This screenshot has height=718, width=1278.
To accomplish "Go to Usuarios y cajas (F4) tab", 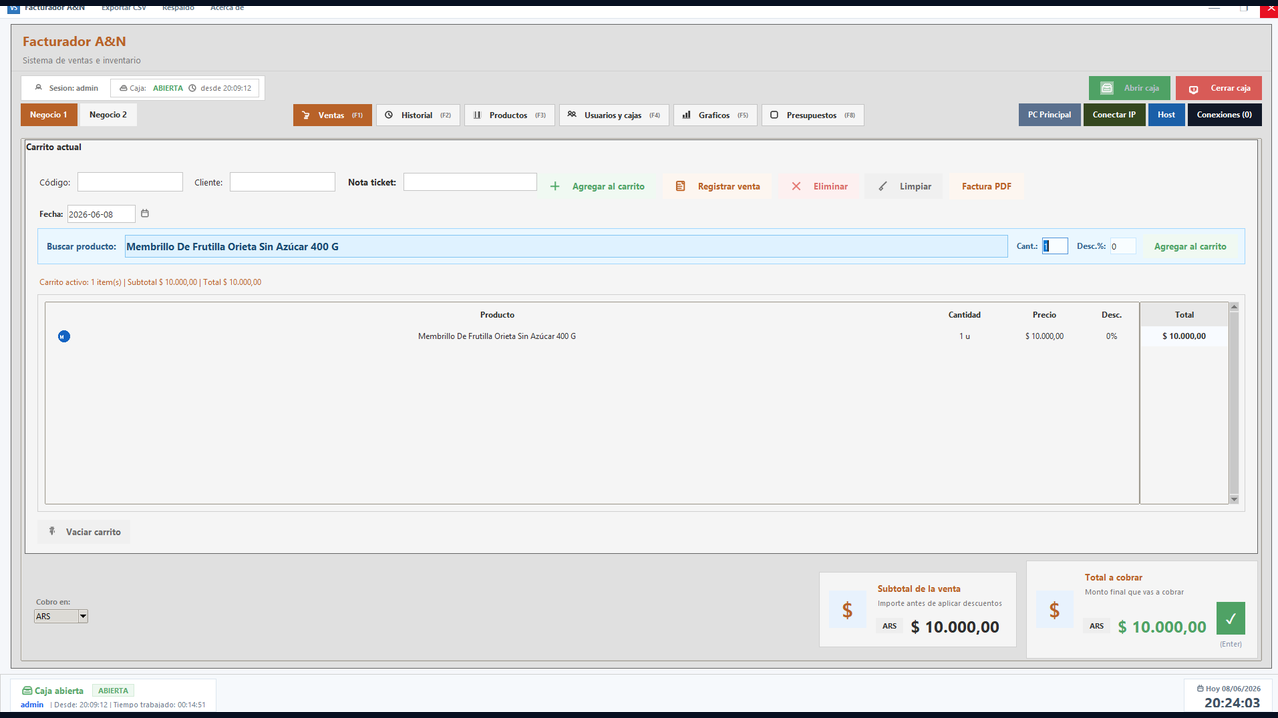I will tap(614, 115).
